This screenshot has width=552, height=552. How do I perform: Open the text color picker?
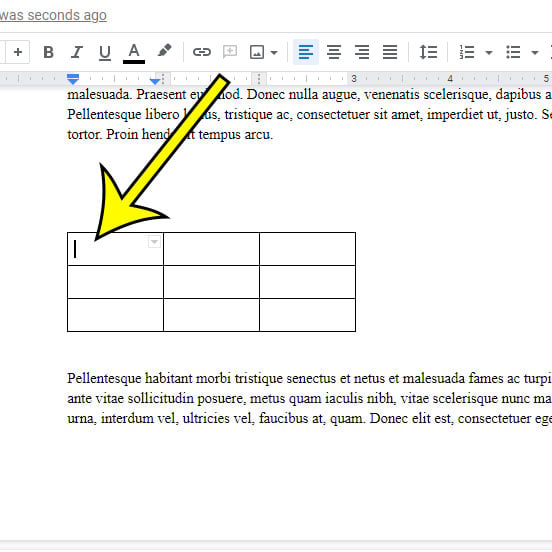134,53
